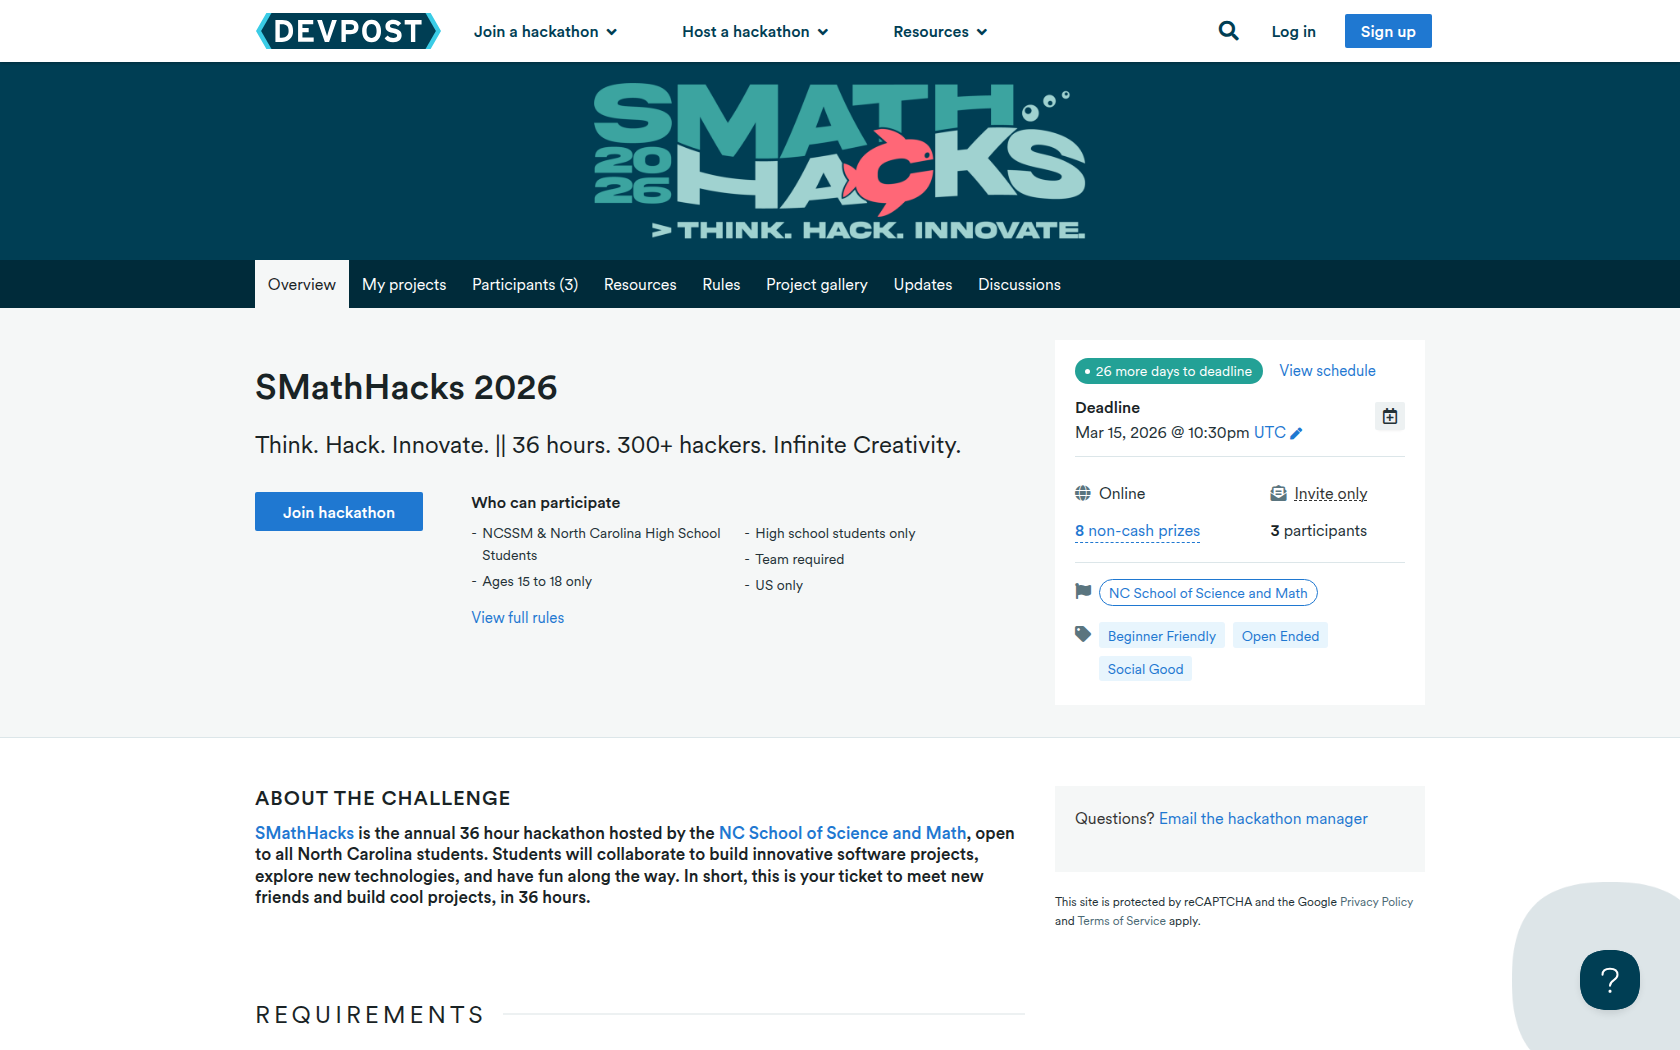Click the Devpost logo
1680x1050 pixels.
point(348,31)
